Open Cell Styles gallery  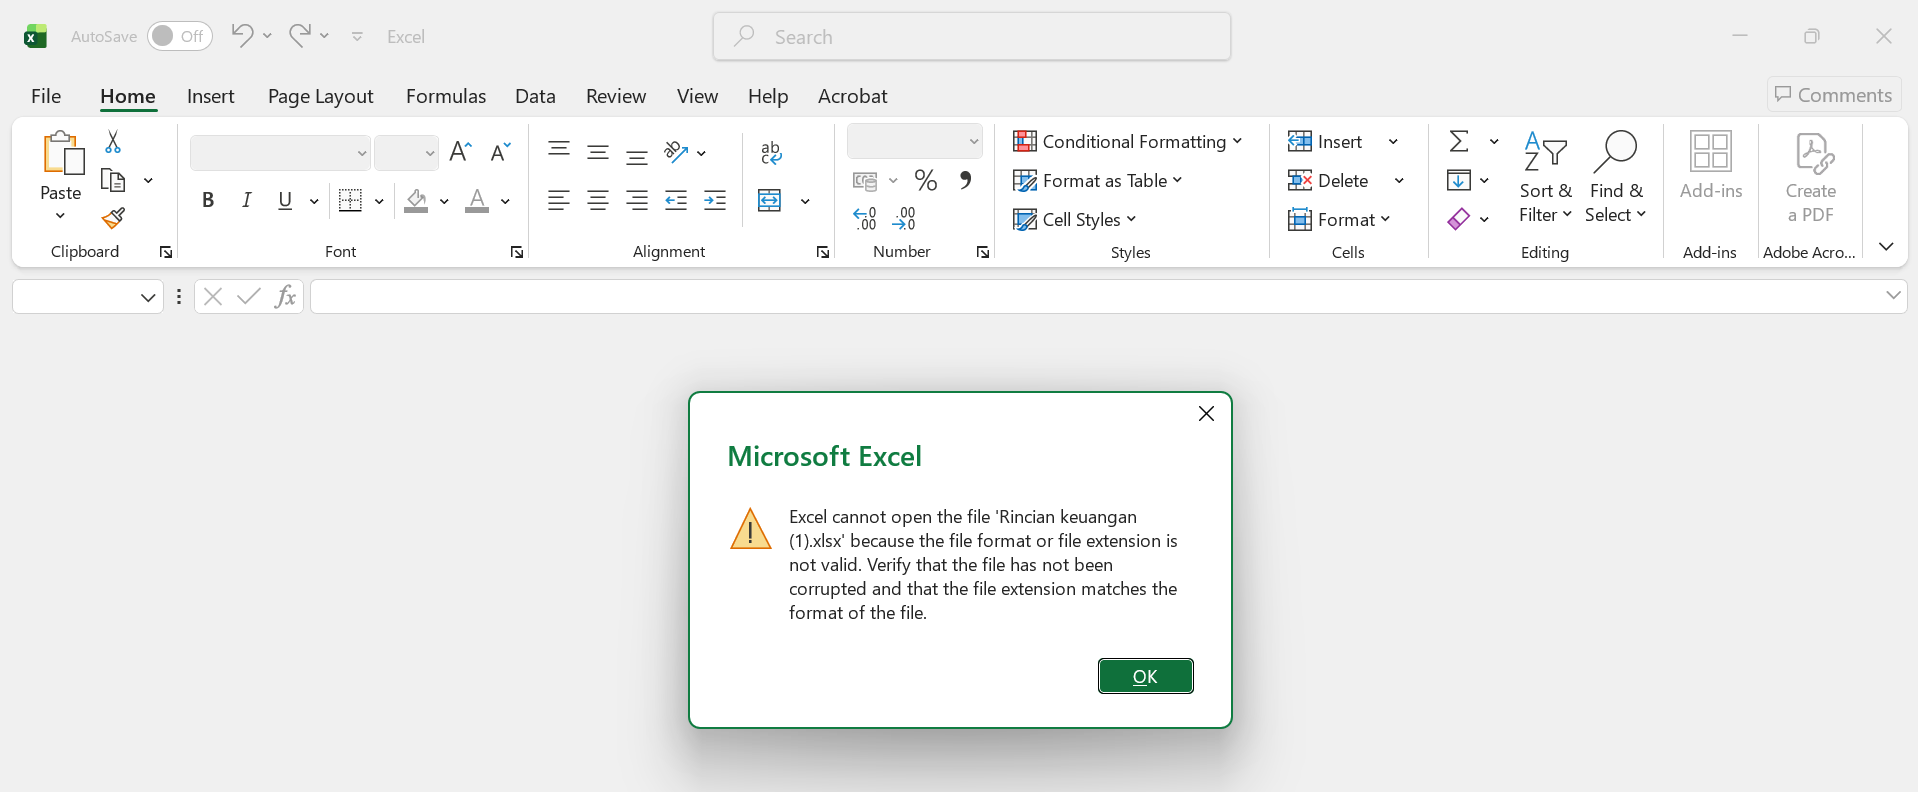1074,219
